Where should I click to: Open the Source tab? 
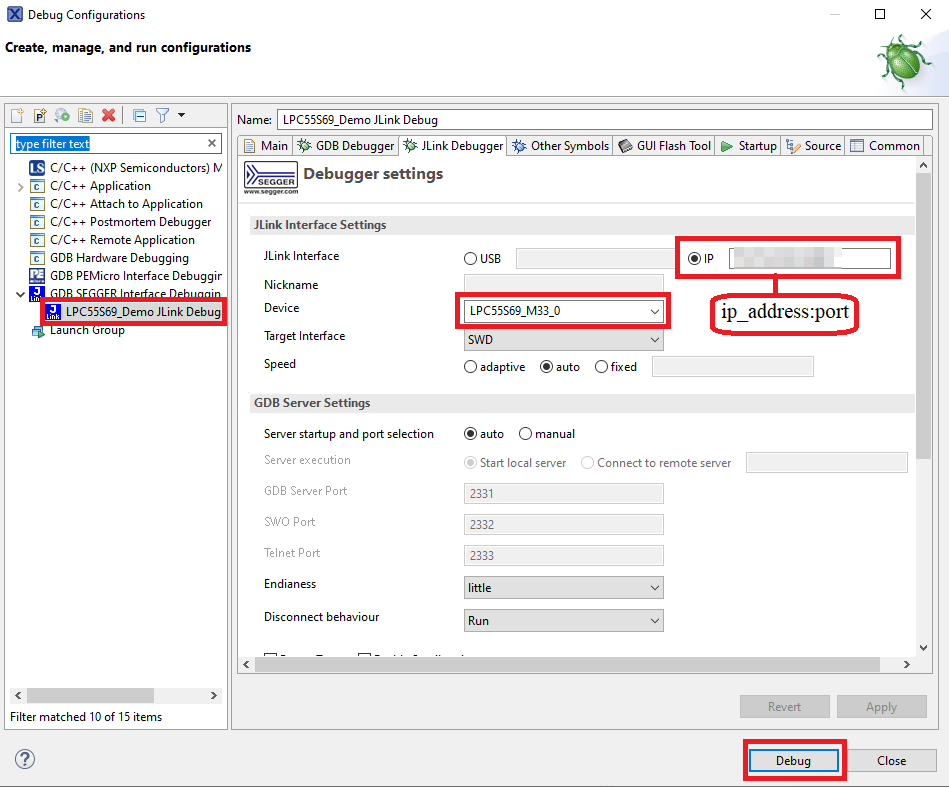pos(813,146)
